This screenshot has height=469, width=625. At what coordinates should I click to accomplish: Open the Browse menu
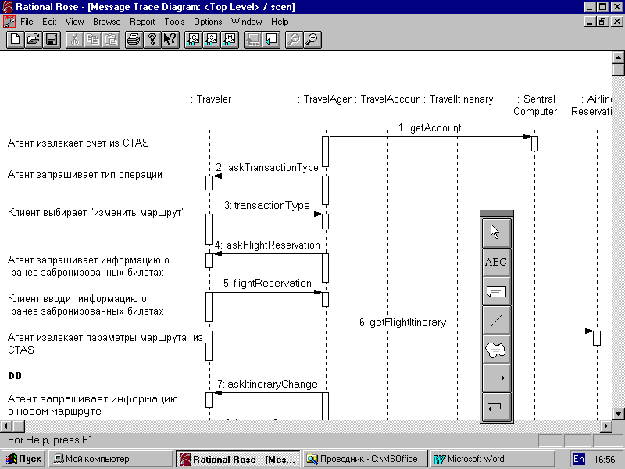(x=107, y=21)
